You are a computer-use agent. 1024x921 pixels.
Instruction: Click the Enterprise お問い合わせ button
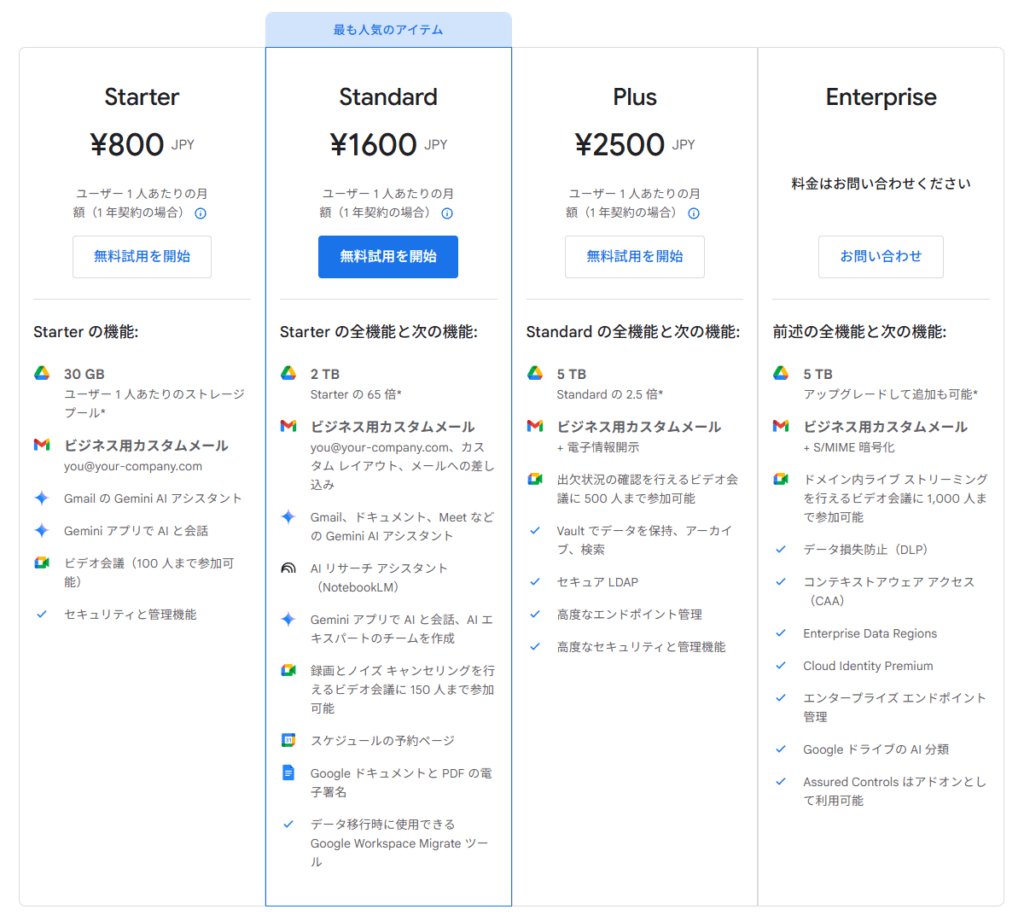[881, 256]
